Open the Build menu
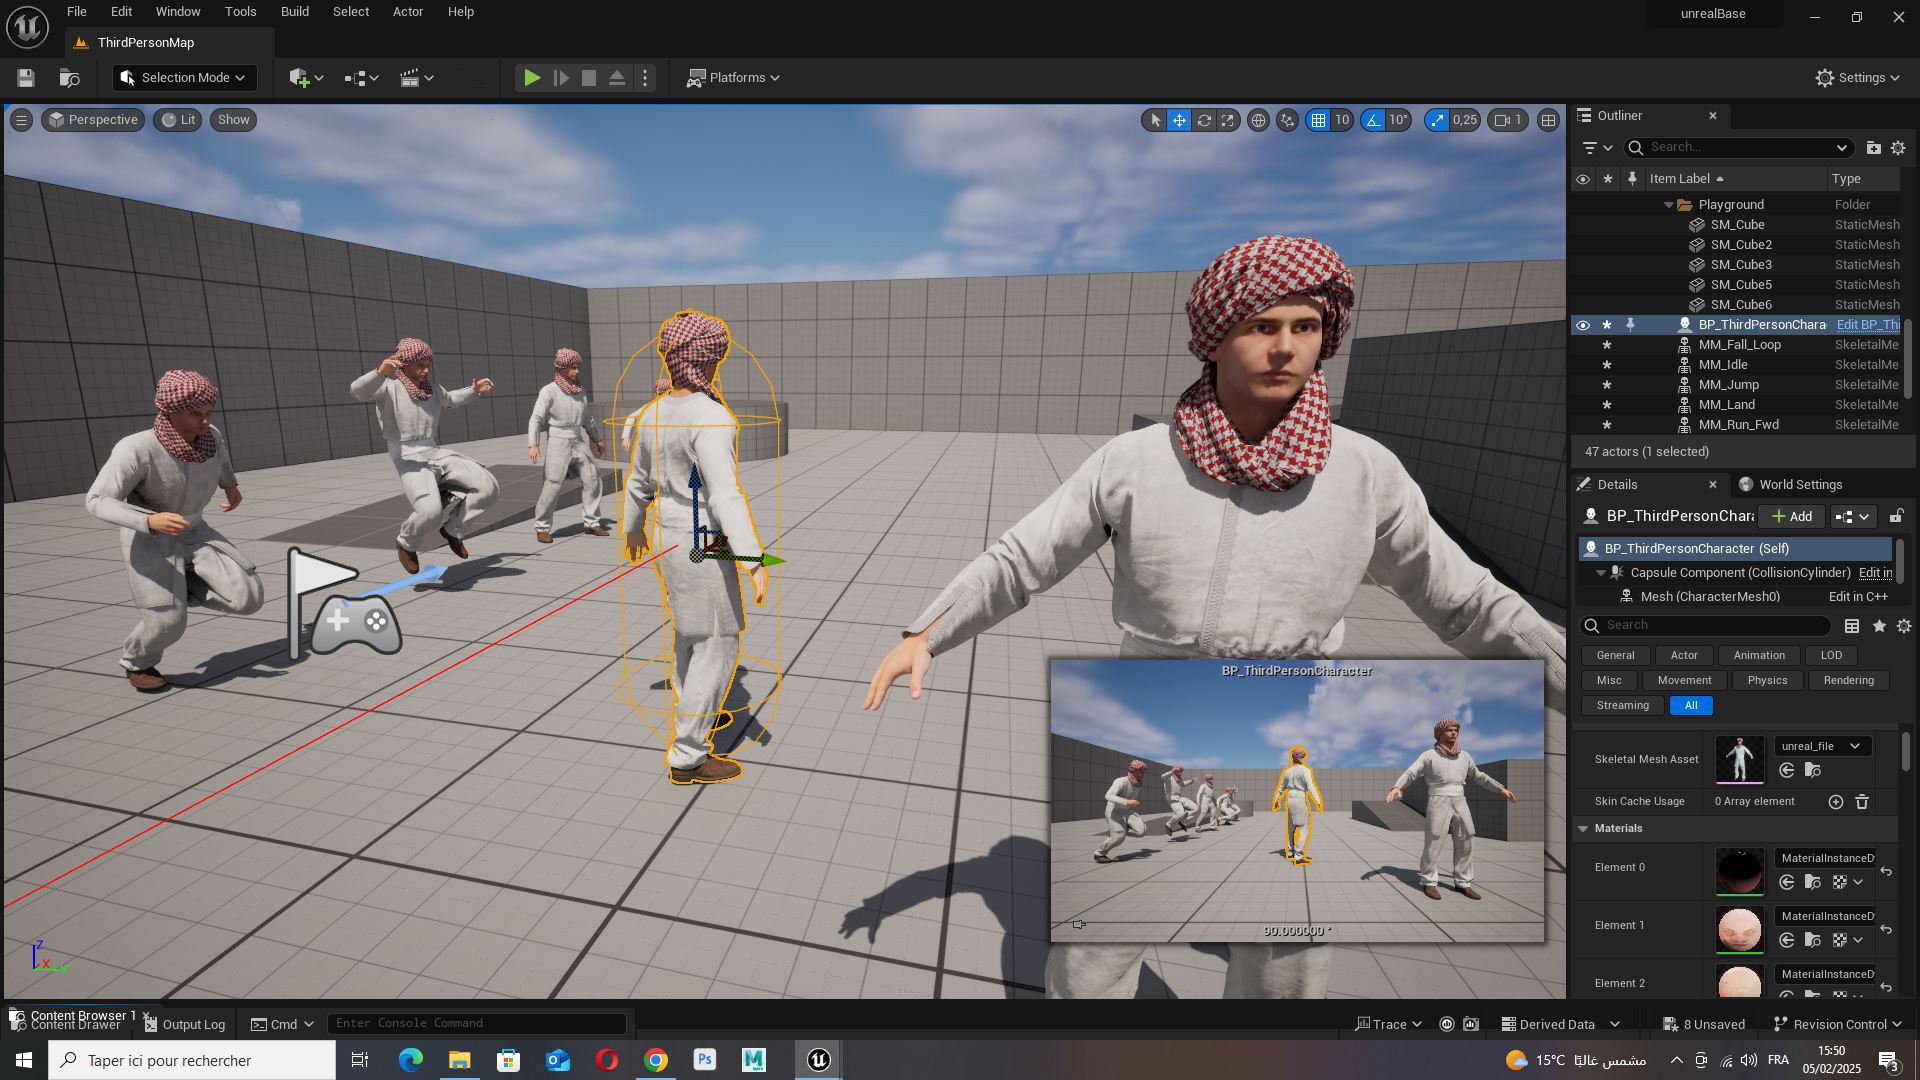The height and width of the screenshot is (1080, 1920). point(295,12)
